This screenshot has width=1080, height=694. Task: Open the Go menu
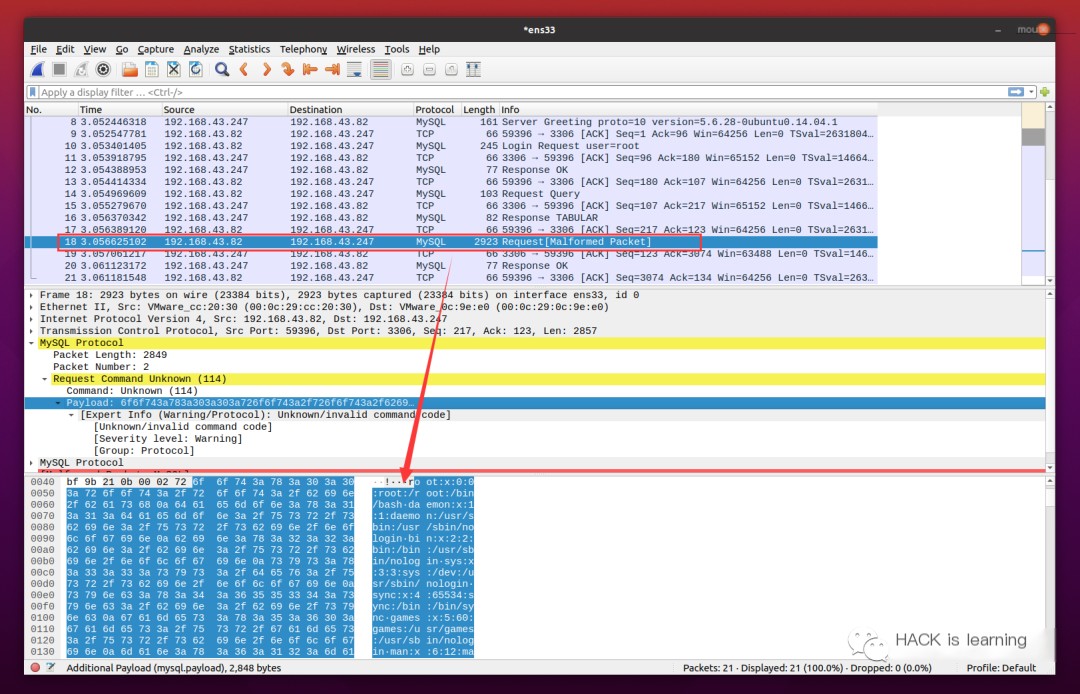pyautogui.click(x=122, y=50)
